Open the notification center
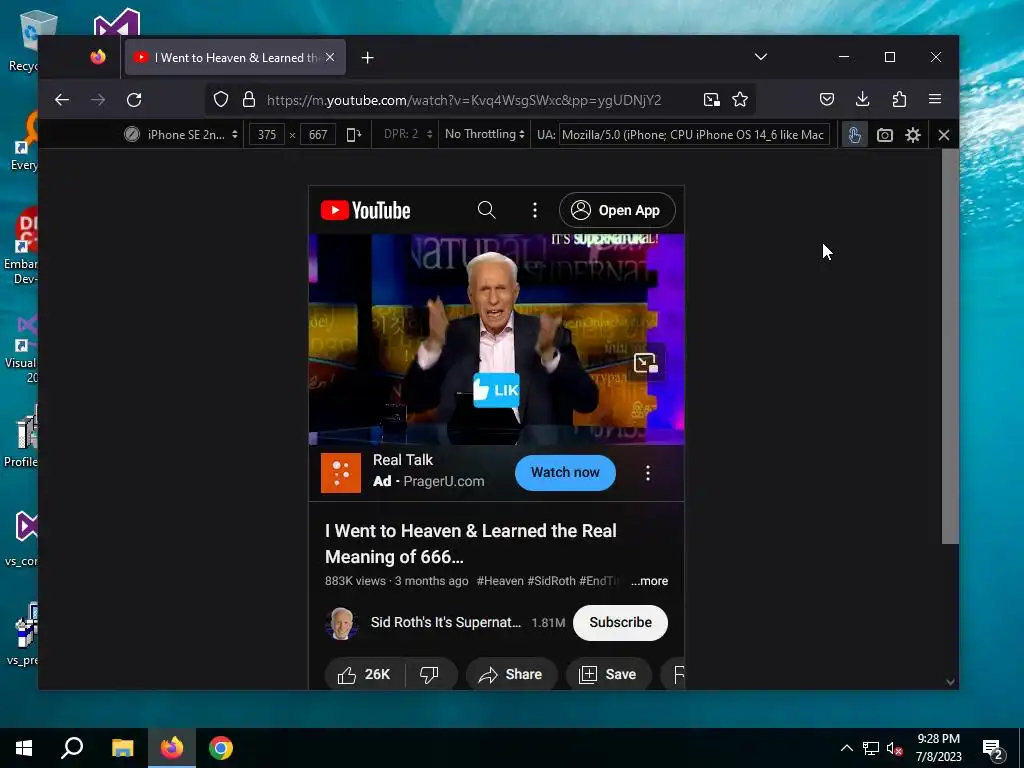Viewport: 1024px width, 768px height. click(x=993, y=749)
